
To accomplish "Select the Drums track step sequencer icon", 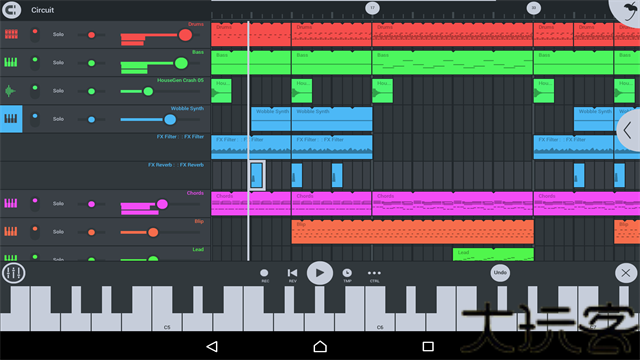I will pyautogui.click(x=11, y=34).
